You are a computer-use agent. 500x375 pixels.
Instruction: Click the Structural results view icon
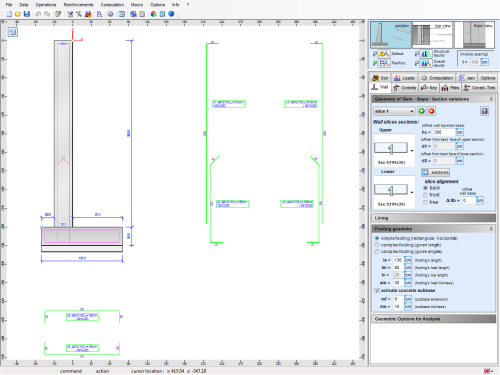(x=426, y=54)
